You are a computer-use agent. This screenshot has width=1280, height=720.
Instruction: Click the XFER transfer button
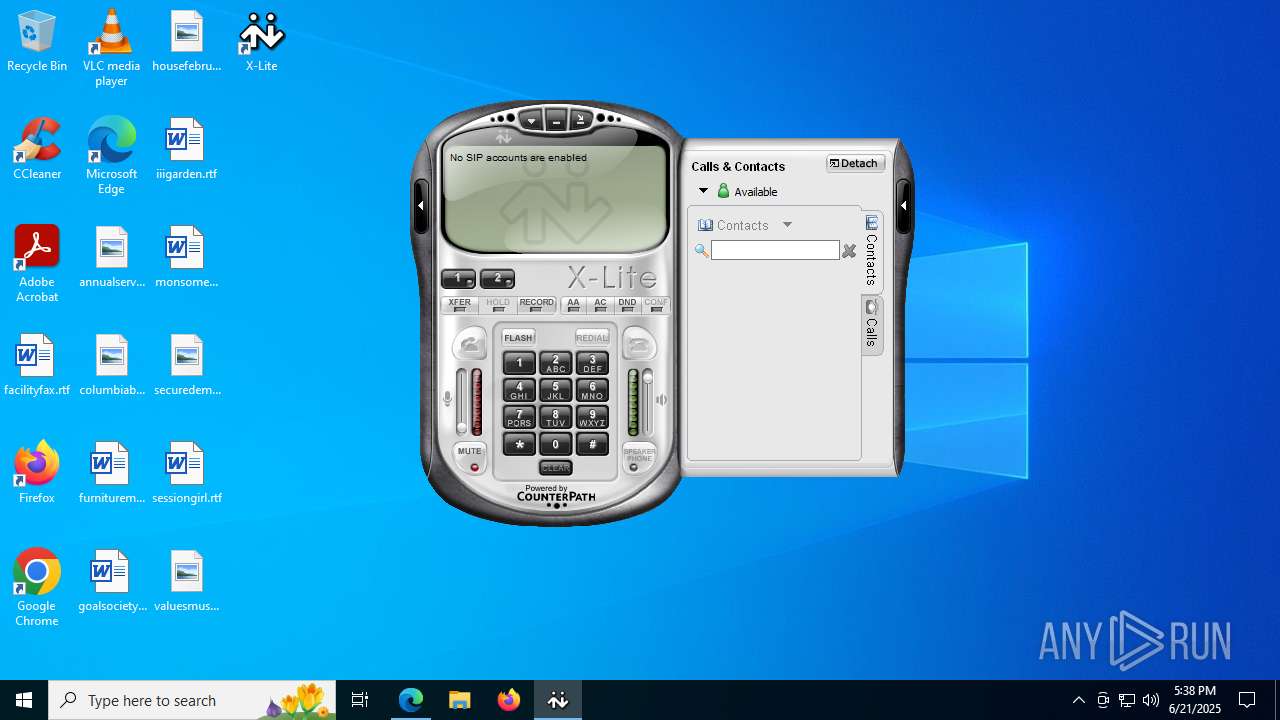pyautogui.click(x=460, y=305)
